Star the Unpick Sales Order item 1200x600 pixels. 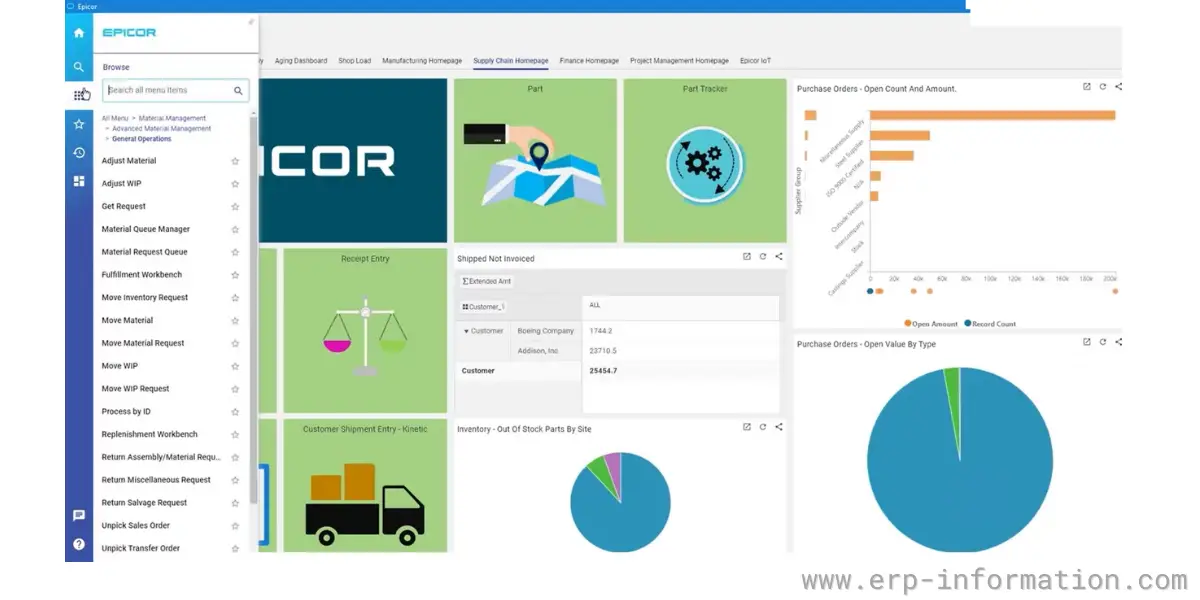click(x=235, y=526)
